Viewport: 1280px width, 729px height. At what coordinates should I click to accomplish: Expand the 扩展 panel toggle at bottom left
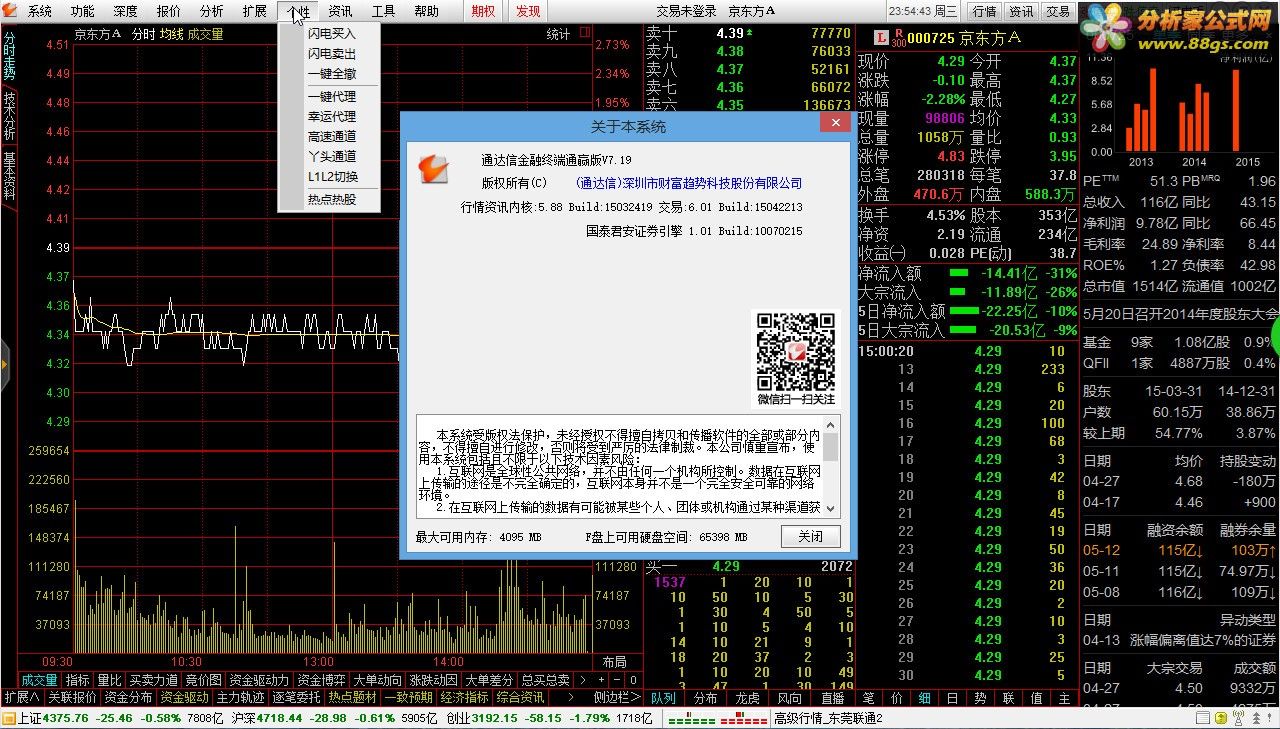[21, 697]
